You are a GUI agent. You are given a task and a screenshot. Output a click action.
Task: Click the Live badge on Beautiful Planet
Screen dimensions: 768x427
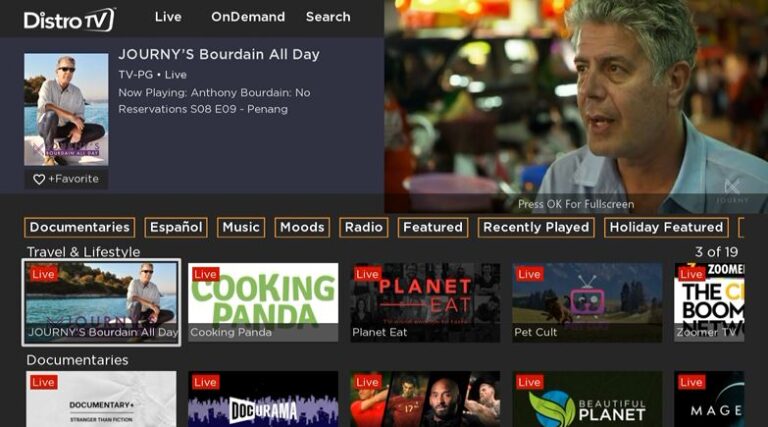[x=529, y=382]
